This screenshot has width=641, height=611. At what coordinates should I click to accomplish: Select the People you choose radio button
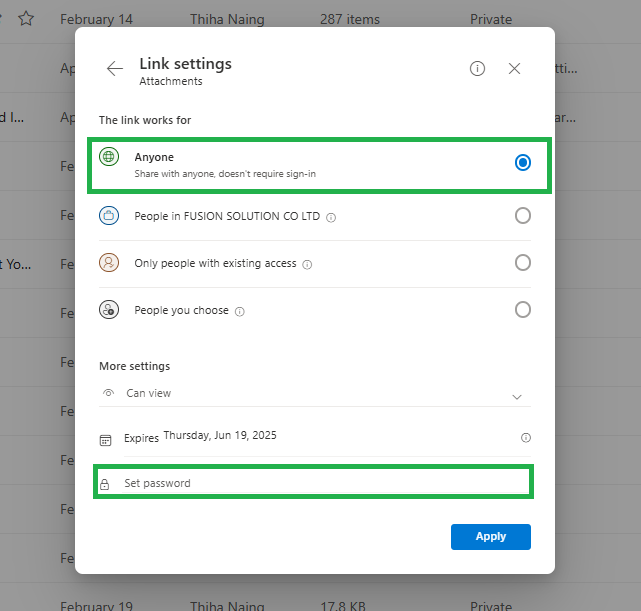[522, 309]
